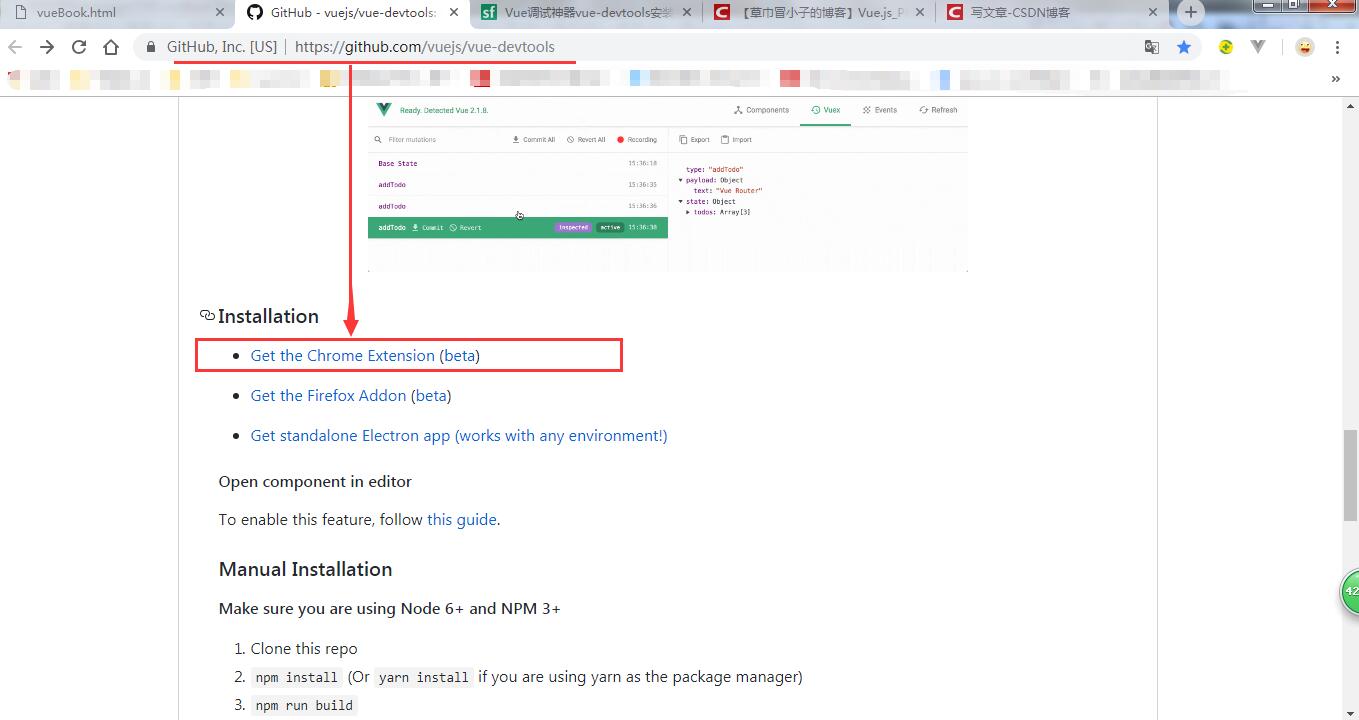Close the vueBook.html tab

(x=220, y=13)
